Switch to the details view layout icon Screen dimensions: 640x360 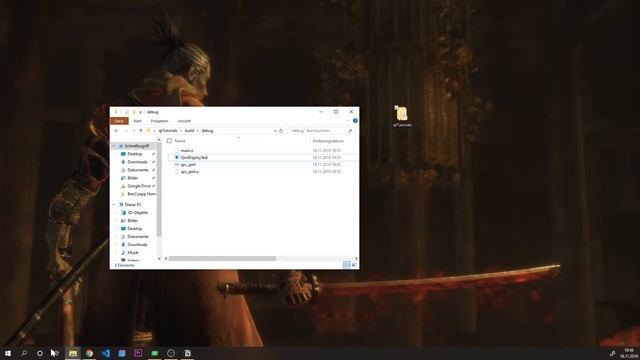347,265
